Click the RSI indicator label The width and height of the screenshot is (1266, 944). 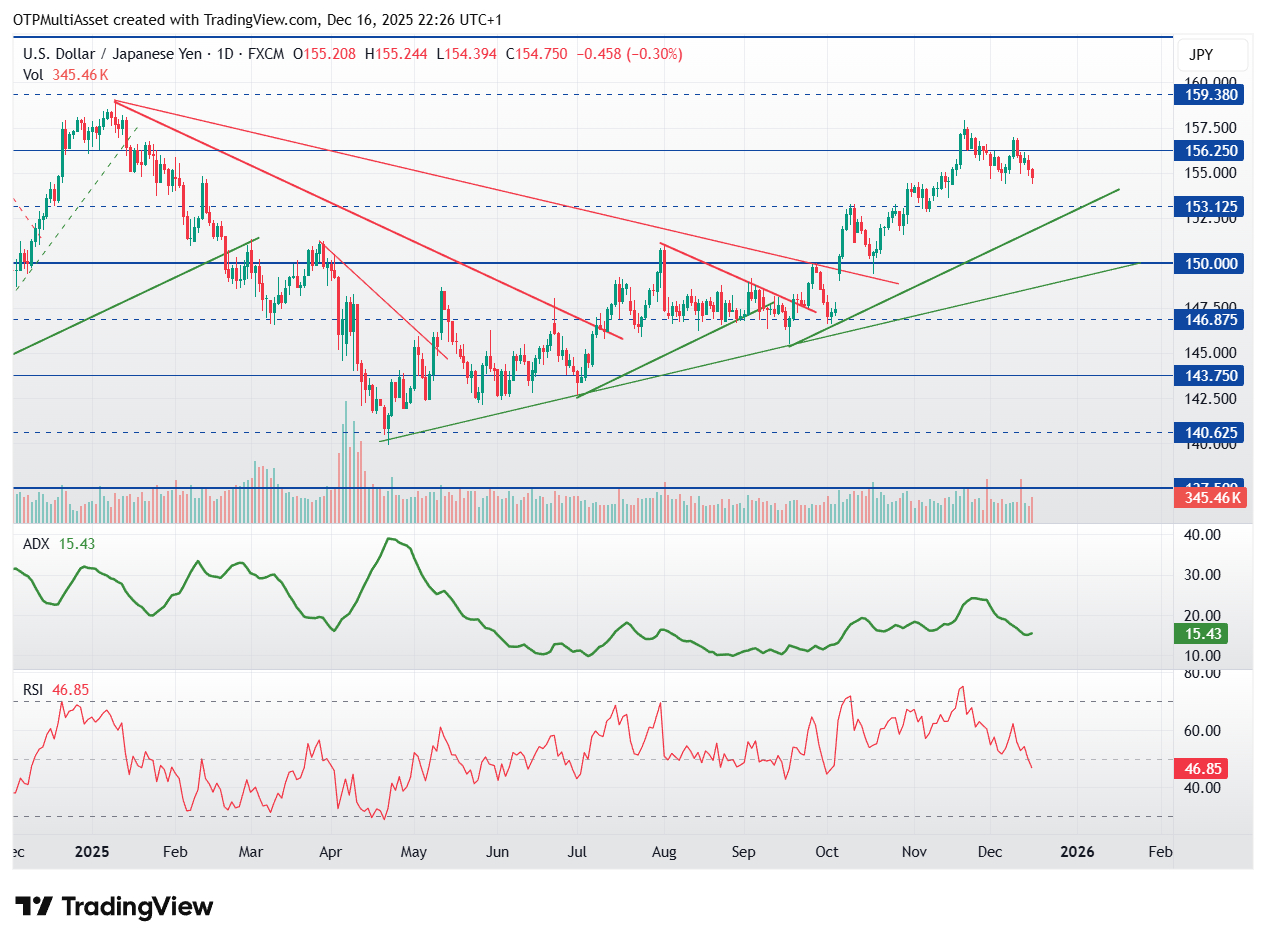tap(34, 688)
